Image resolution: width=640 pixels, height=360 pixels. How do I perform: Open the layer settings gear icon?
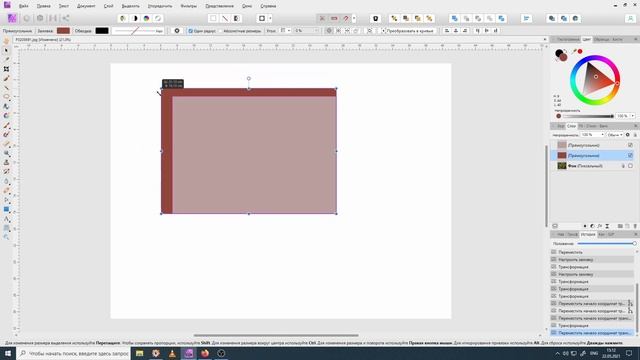point(628,135)
